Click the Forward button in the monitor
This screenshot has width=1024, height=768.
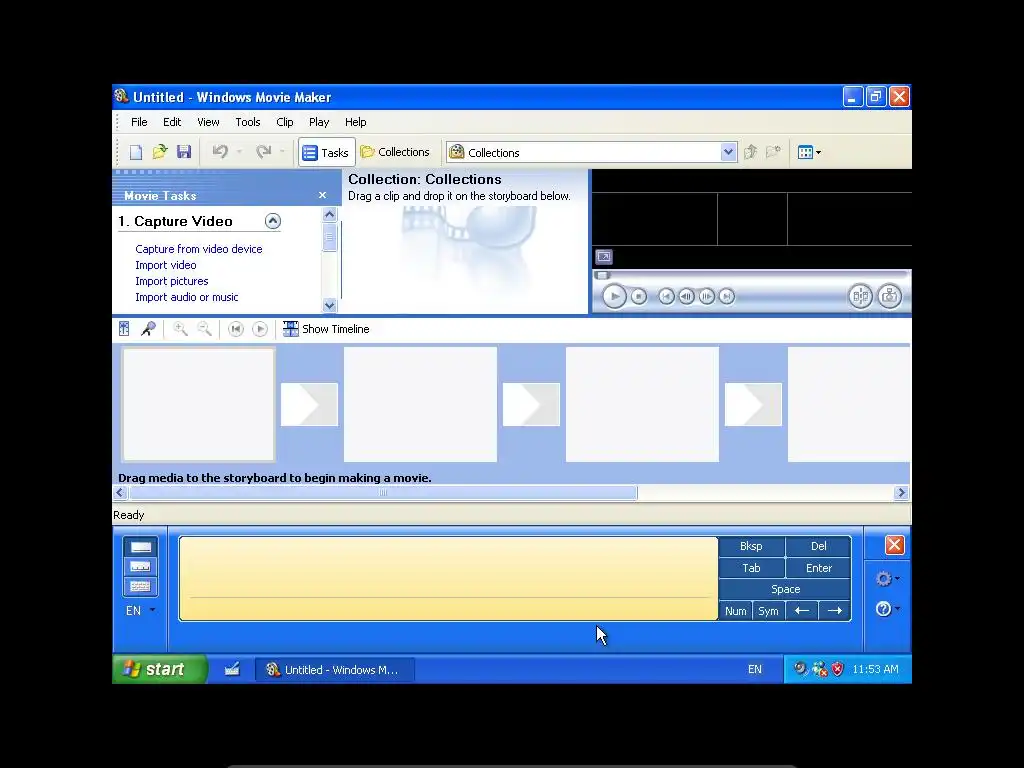[x=727, y=296]
